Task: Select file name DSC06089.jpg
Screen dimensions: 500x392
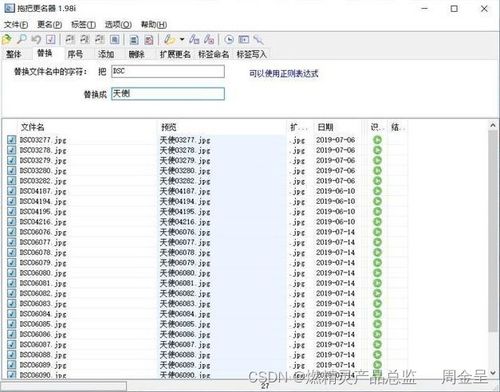Action: pyautogui.click(x=43, y=365)
